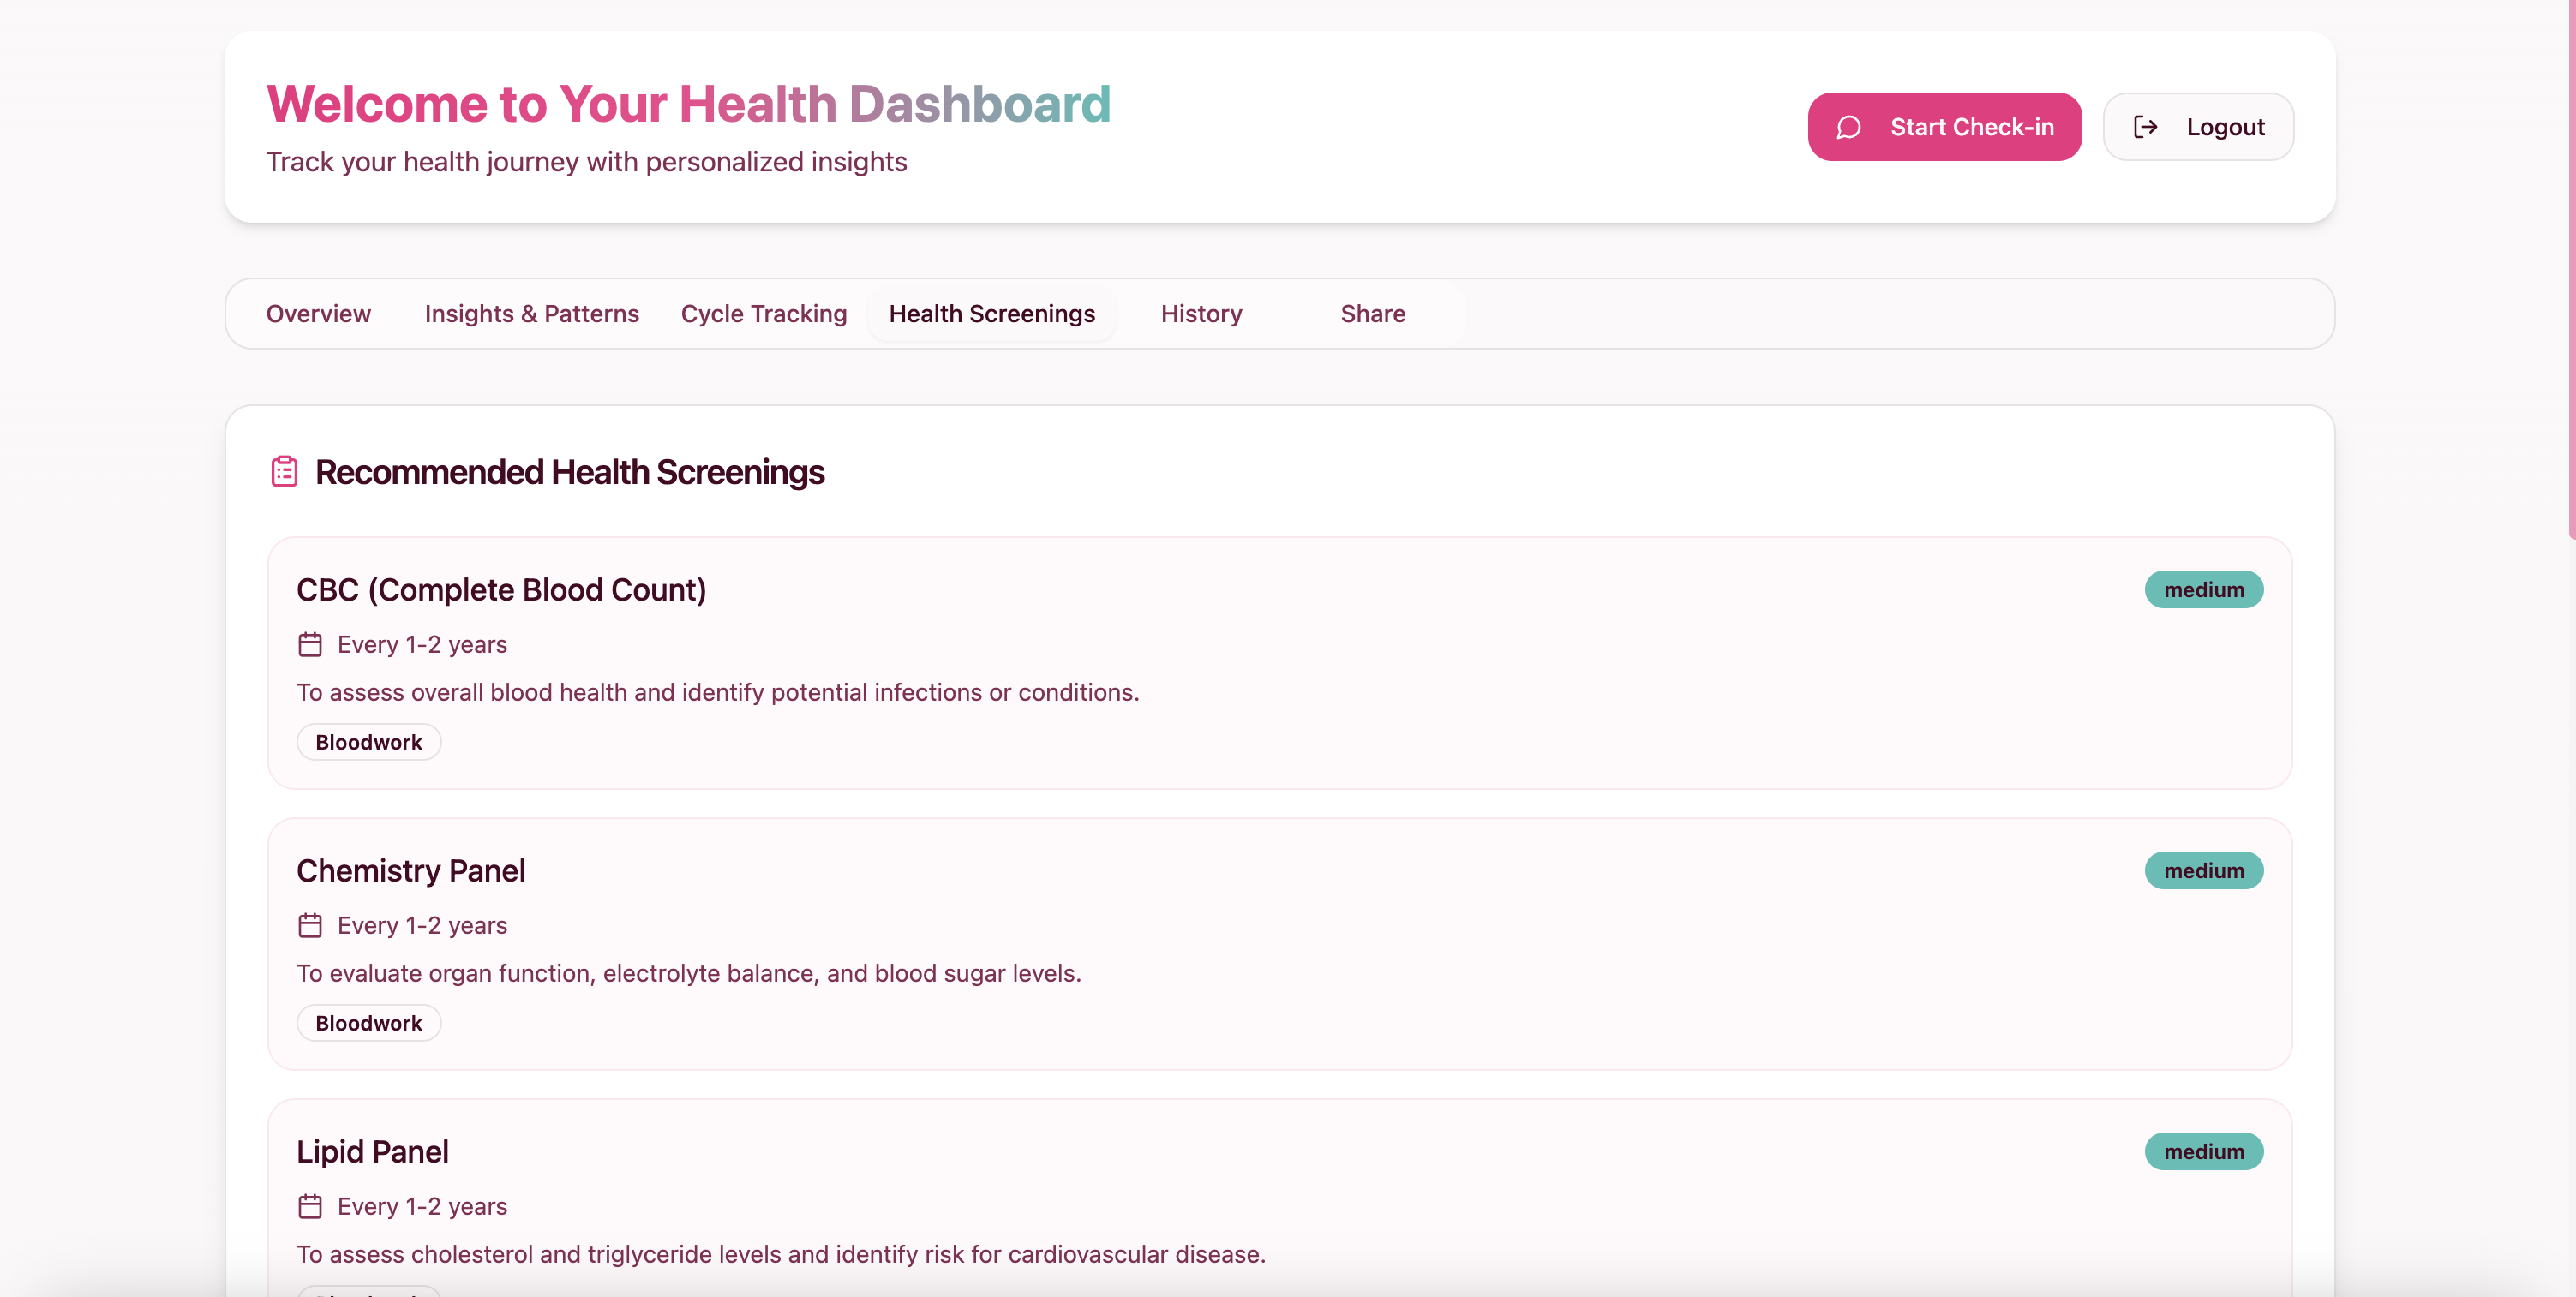Click the Bloodwork tag under Chemistry Panel
This screenshot has height=1297, width=2576.
click(x=368, y=1023)
